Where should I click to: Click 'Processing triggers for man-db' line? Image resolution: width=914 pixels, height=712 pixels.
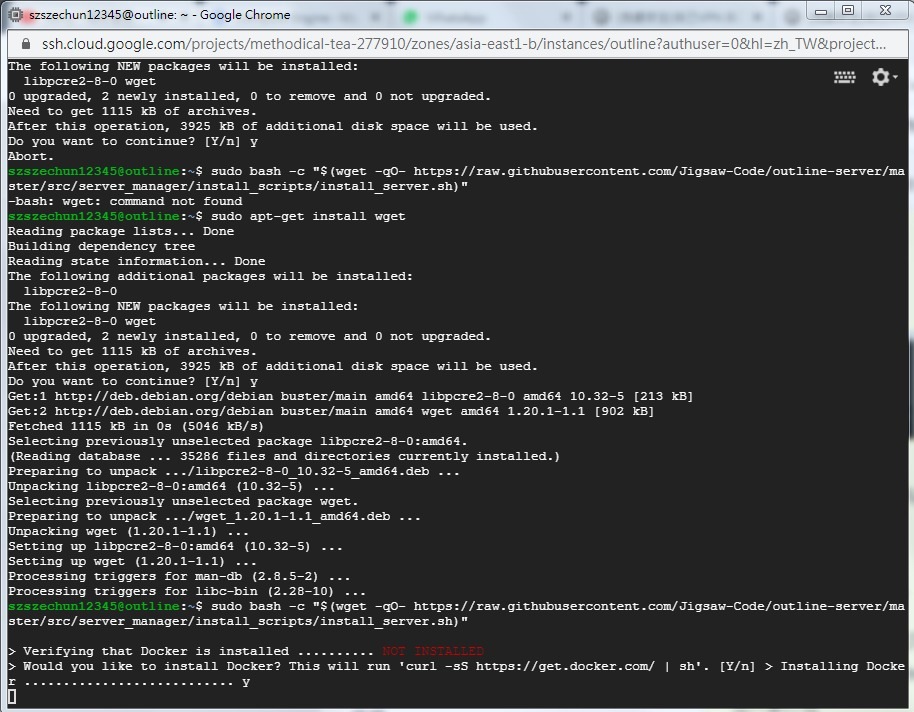point(179,576)
